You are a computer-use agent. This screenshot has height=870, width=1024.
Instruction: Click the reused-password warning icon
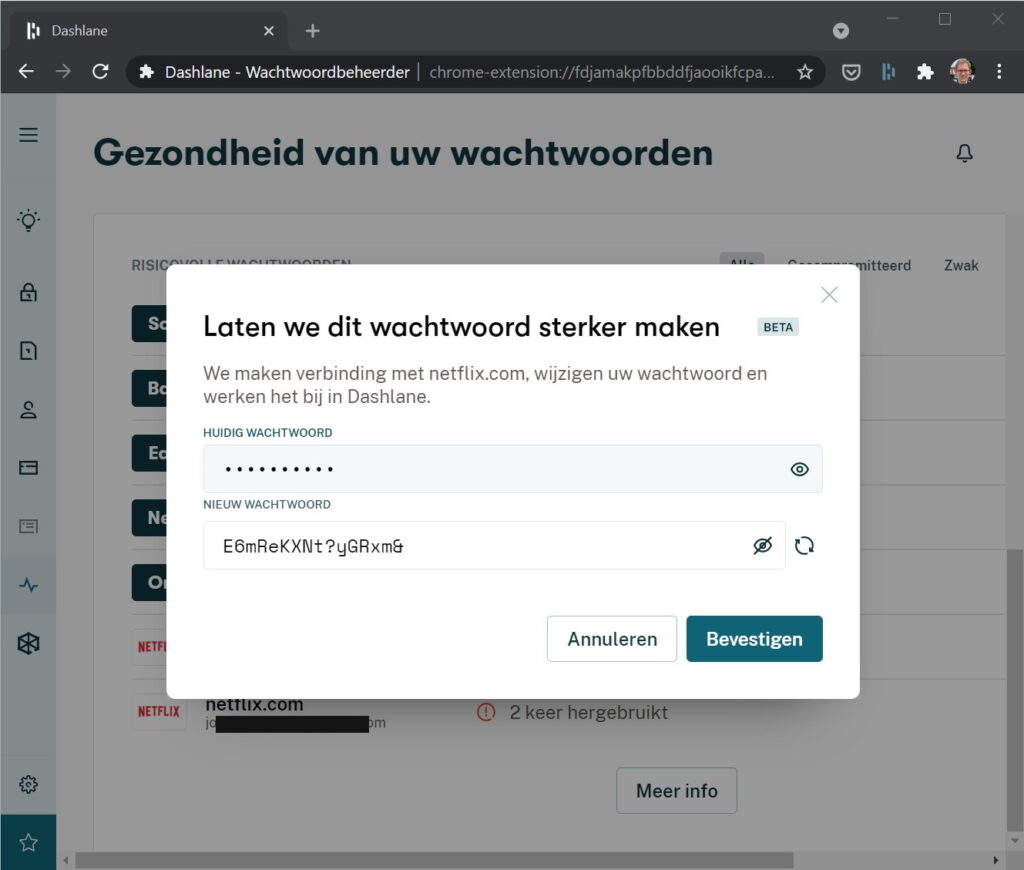coord(486,712)
